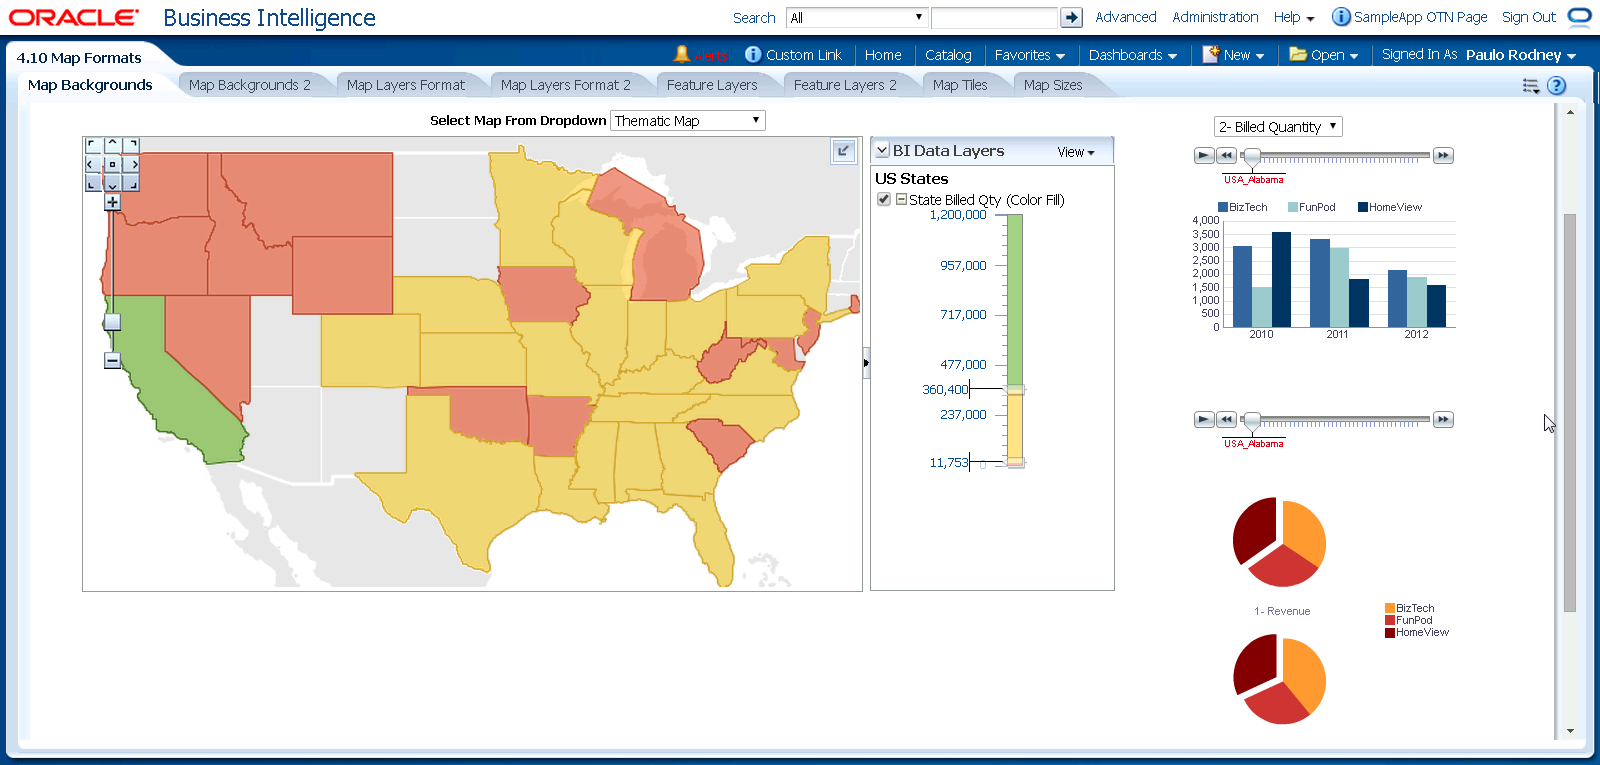Screen dimensions: 1600x765
Task: Zoom out the map with minus button
Action: point(112,360)
